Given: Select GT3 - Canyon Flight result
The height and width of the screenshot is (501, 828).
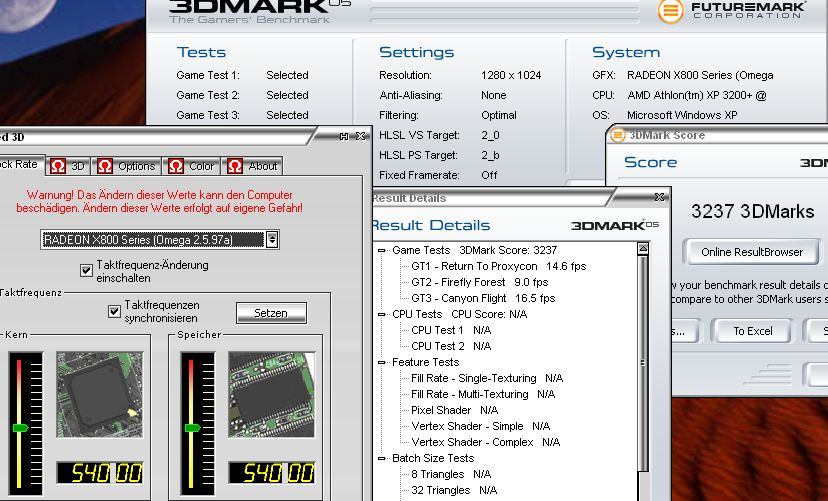Looking at the screenshot, I should 483,298.
